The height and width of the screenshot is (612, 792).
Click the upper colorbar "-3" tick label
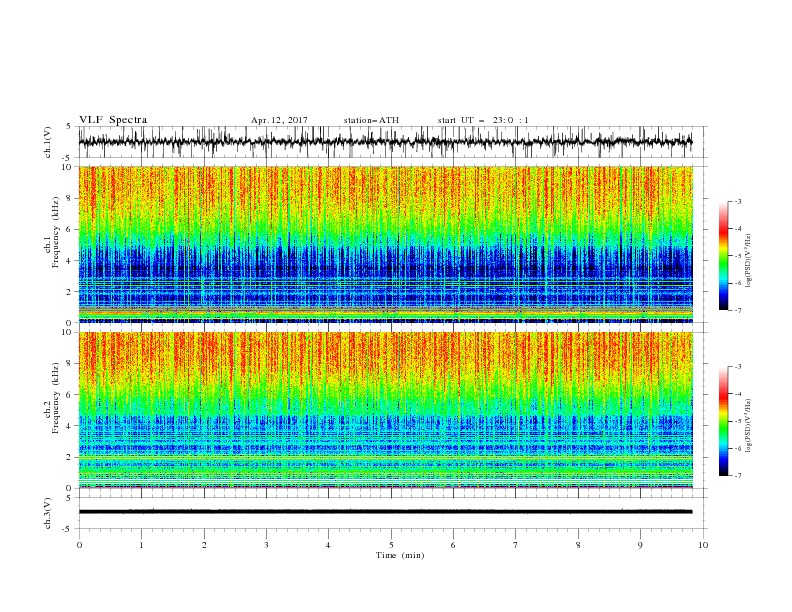click(x=738, y=201)
